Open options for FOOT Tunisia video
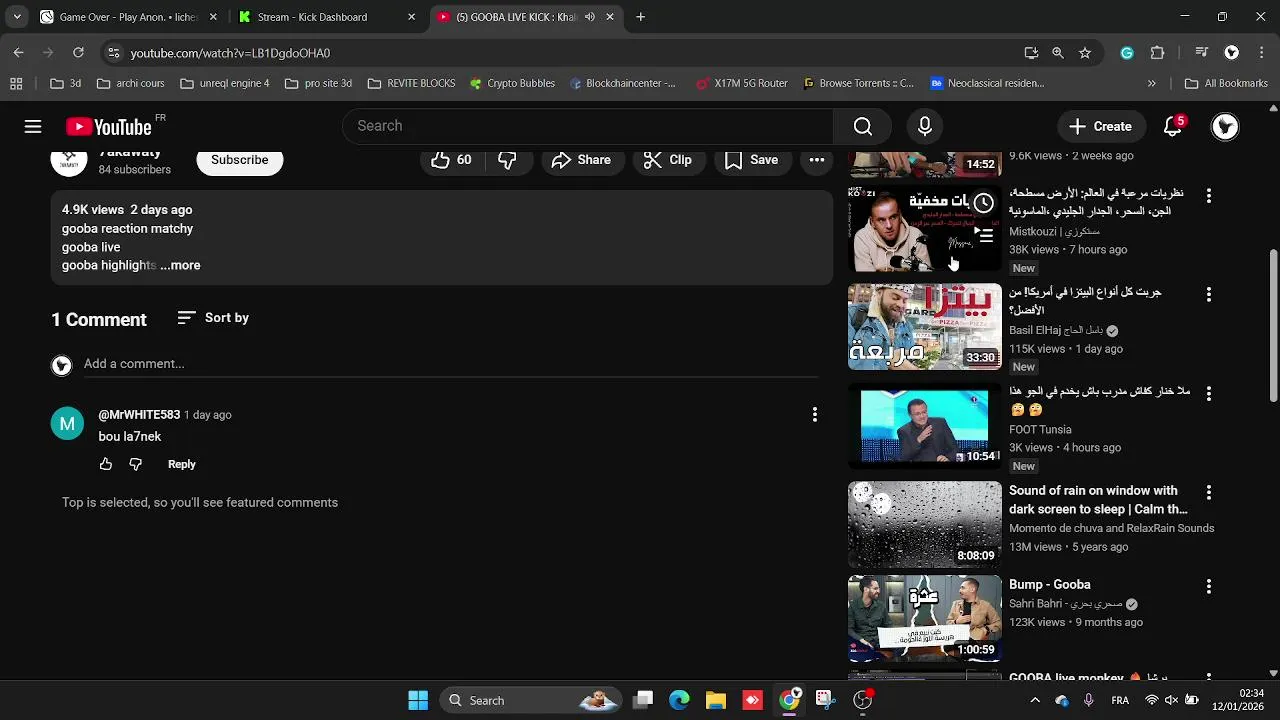Image resolution: width=1280 pixels, height=720 pixels. coord(1208,394)
